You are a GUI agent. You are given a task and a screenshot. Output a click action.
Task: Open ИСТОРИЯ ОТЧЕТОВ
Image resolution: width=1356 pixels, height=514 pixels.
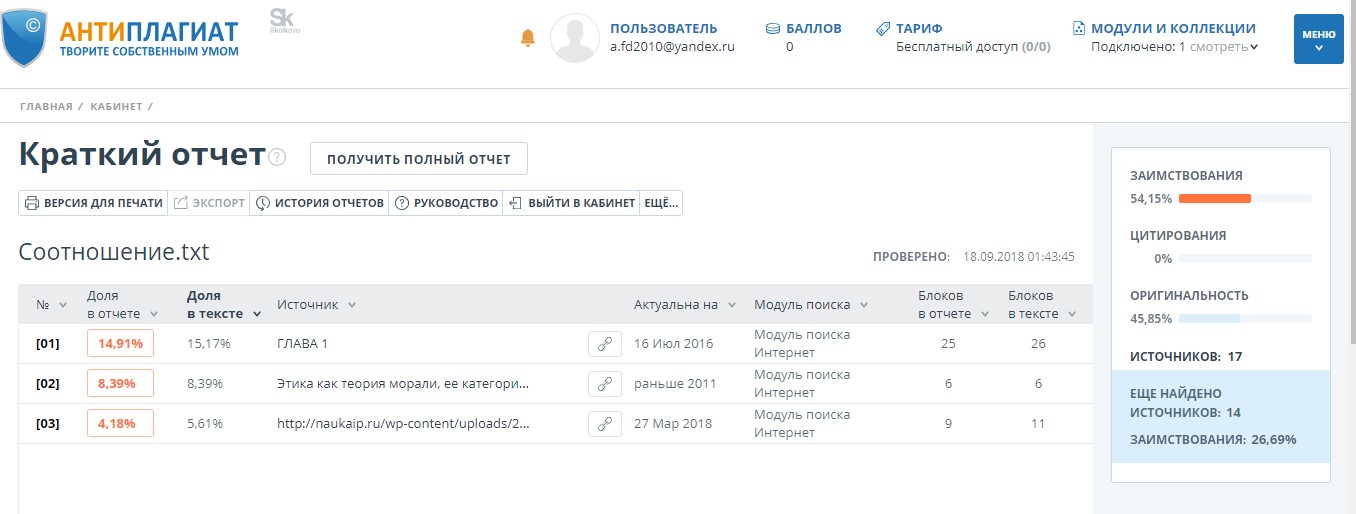coord(319,203)
